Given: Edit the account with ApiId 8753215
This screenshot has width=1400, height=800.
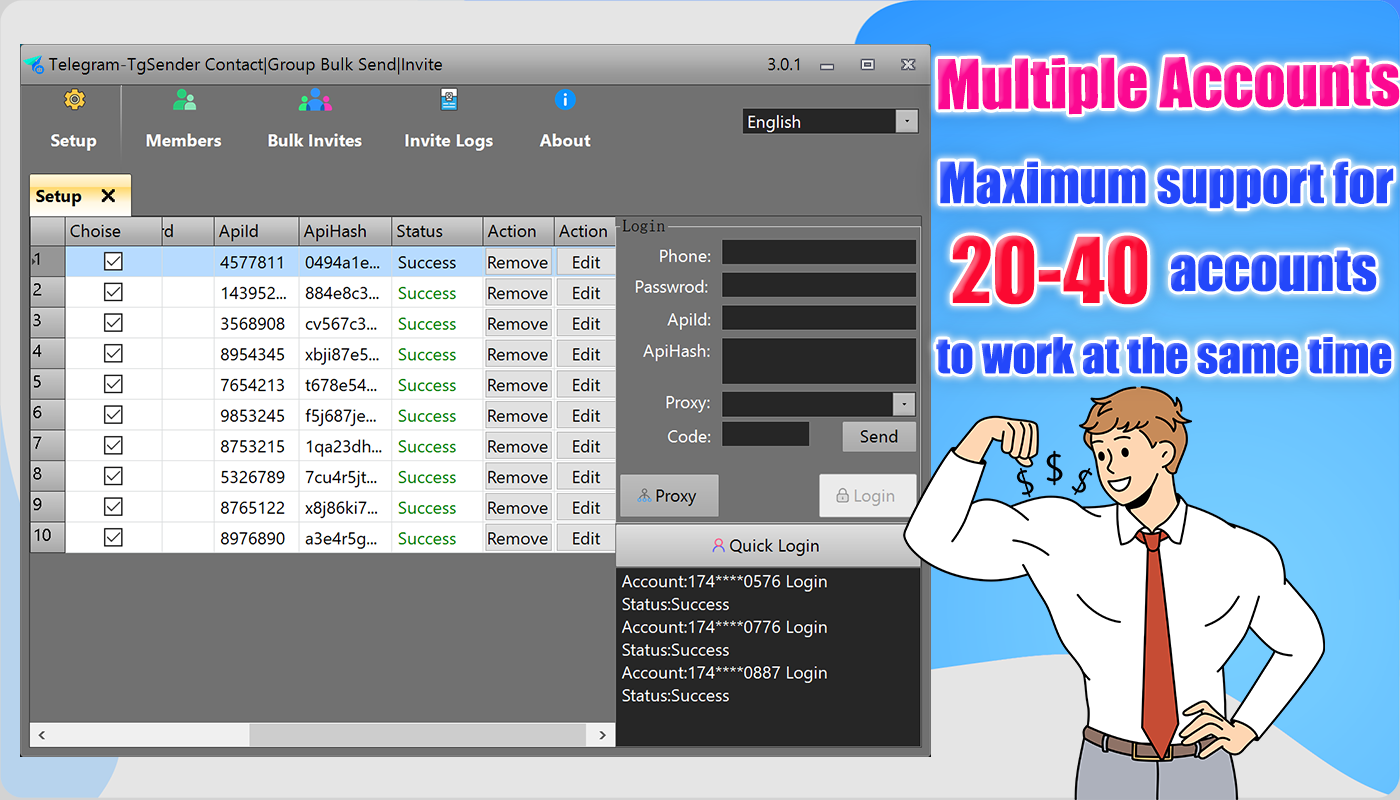Looking at the screenshot, I should point(586,447).
